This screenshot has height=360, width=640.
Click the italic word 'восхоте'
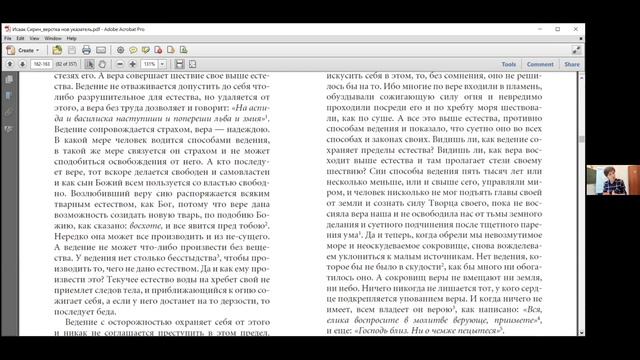click(145, 225)
